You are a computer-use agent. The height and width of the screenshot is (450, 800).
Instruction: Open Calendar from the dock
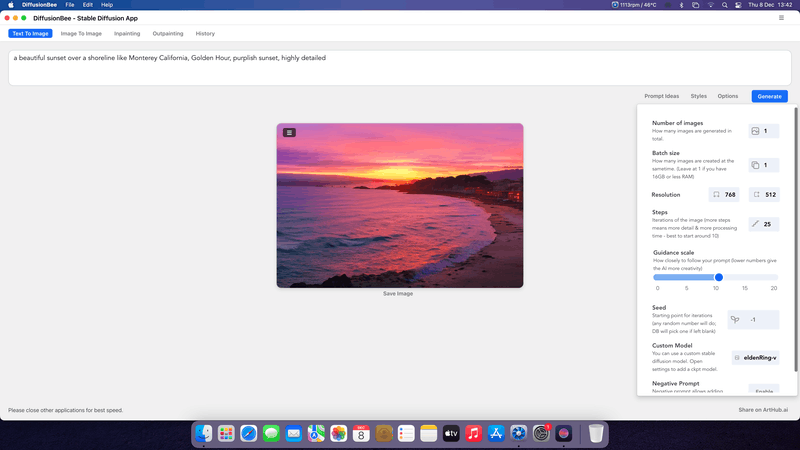(x=361, y=434)
